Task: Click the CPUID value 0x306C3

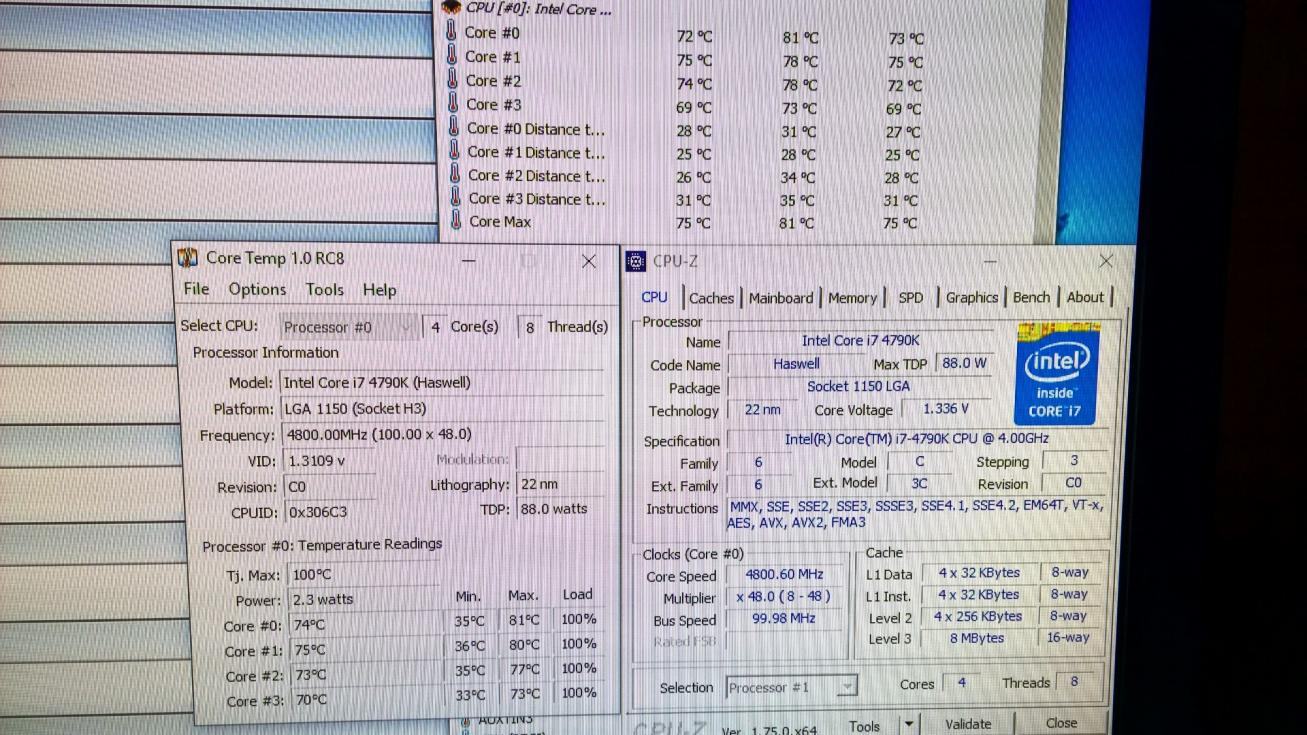Action: (x=318, y=512)
